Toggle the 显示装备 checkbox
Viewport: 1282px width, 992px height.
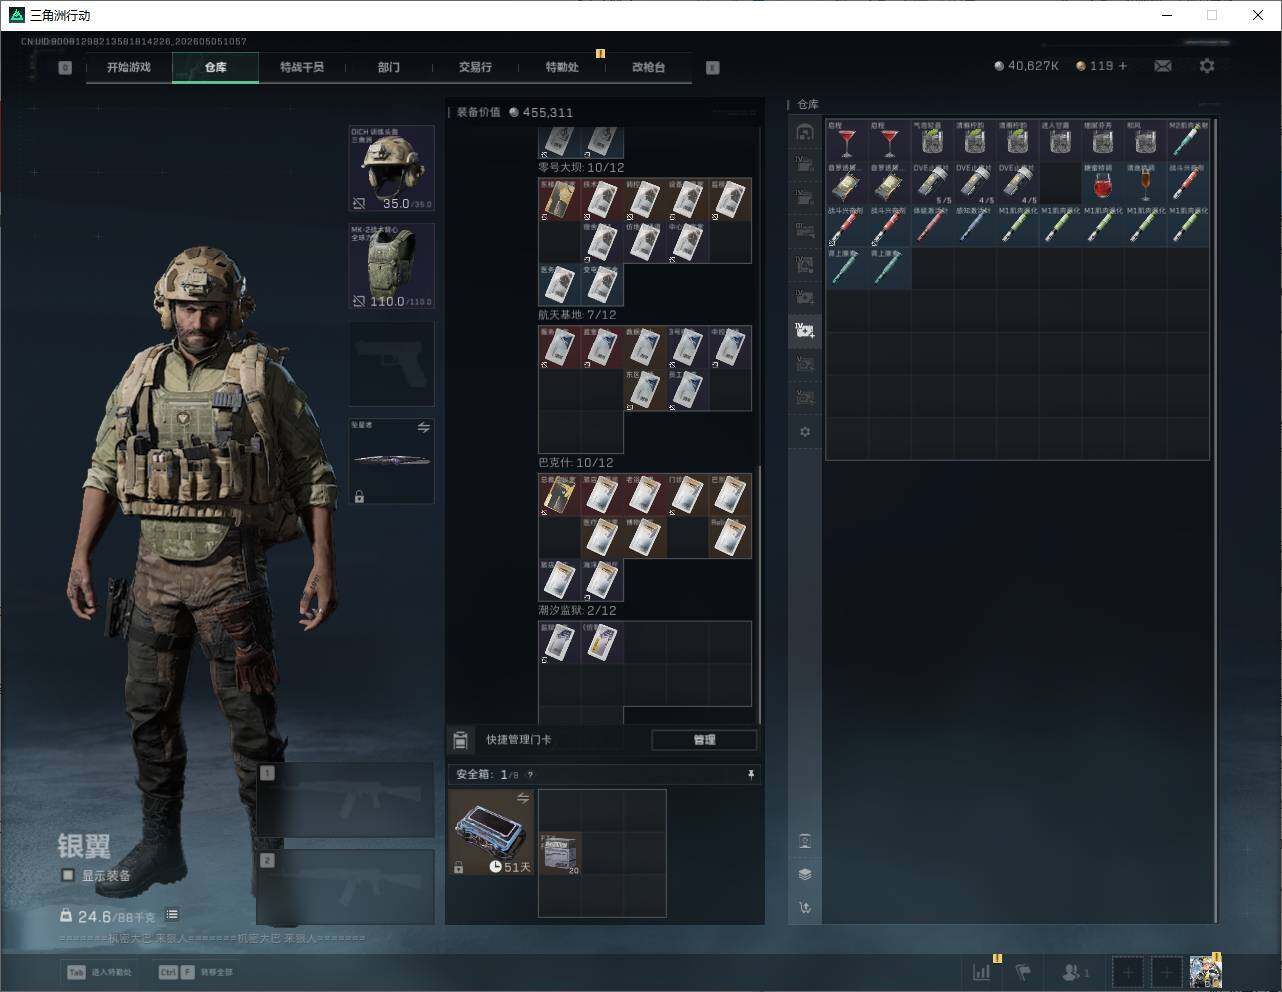coord(68,875)
